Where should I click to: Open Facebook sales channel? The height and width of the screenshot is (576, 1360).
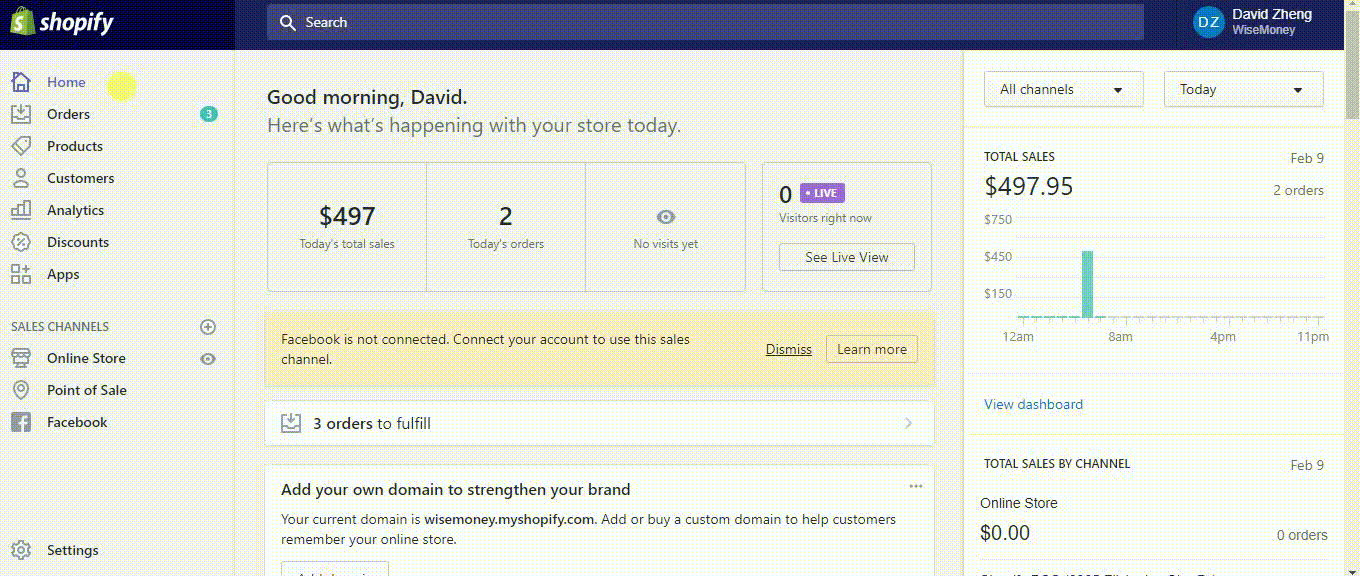(x=77, y=422)
